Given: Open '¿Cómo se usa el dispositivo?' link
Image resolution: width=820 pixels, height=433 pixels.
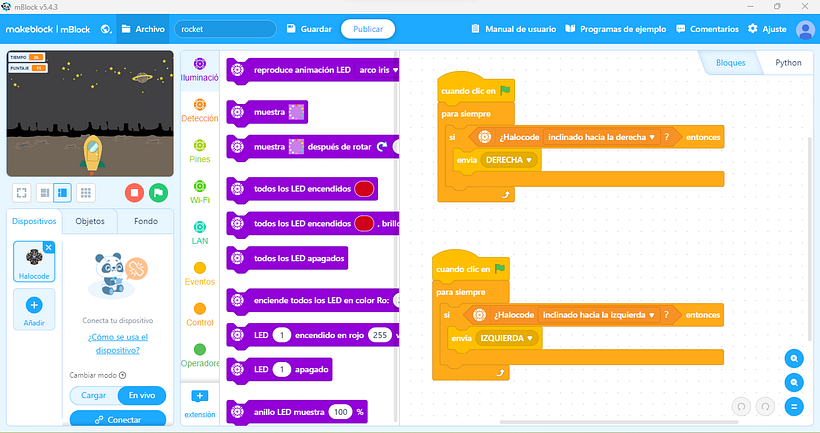Looking at the screenshot, I should [111, 344].
